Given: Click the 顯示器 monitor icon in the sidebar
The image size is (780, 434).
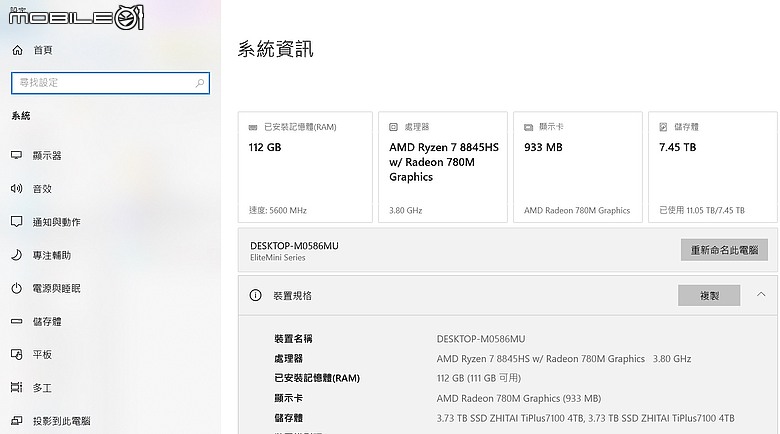Looking at the screenshot, I should click(x=16, y=155).
